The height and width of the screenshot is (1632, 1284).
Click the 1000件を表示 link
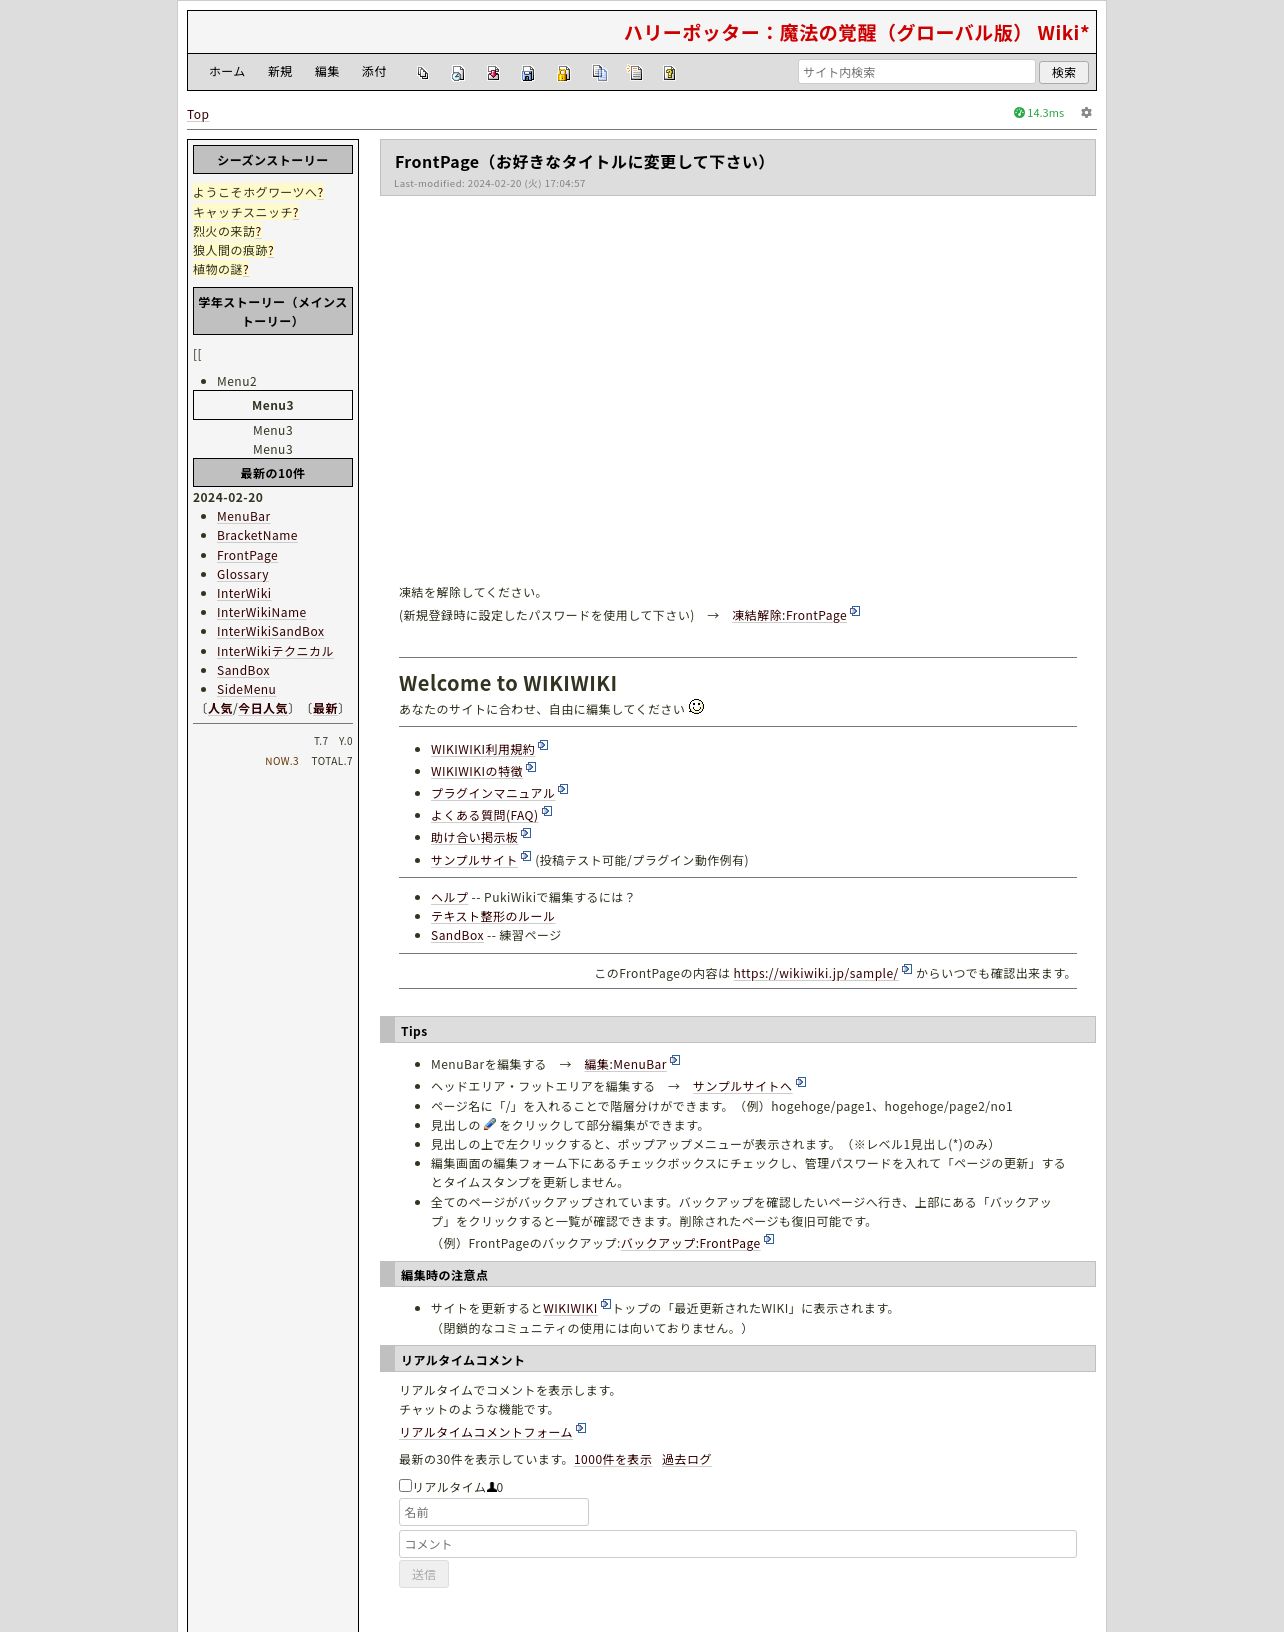click(x=613, y=1460)
